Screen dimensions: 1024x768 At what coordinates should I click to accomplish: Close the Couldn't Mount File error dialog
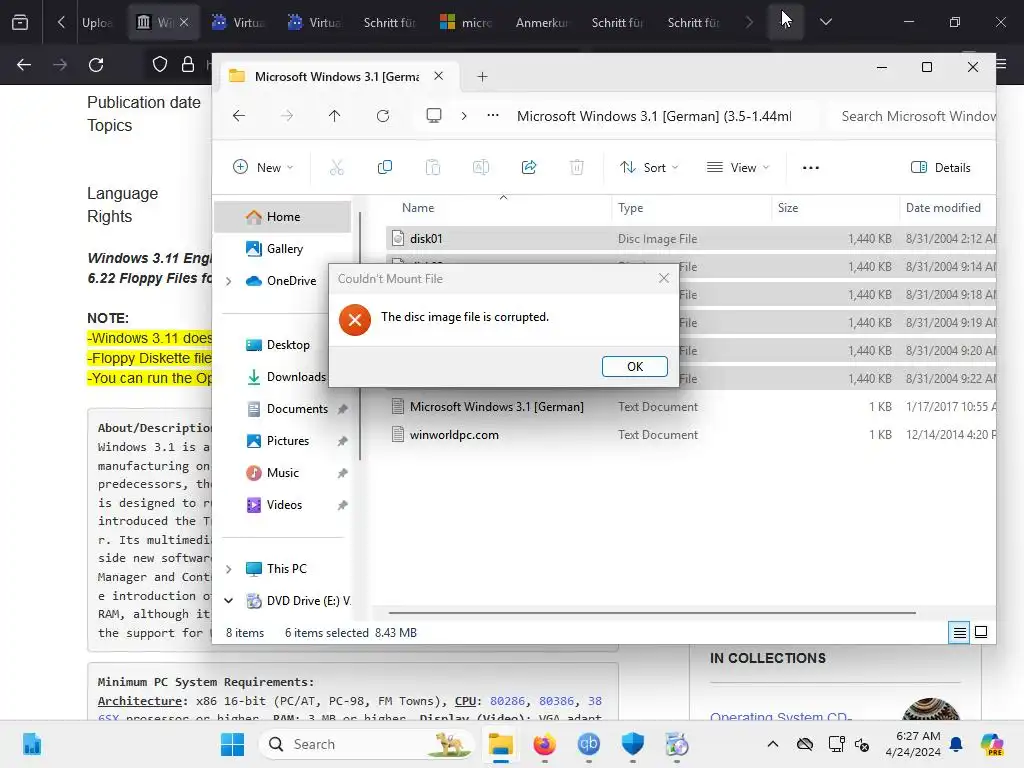coord(664,278)
